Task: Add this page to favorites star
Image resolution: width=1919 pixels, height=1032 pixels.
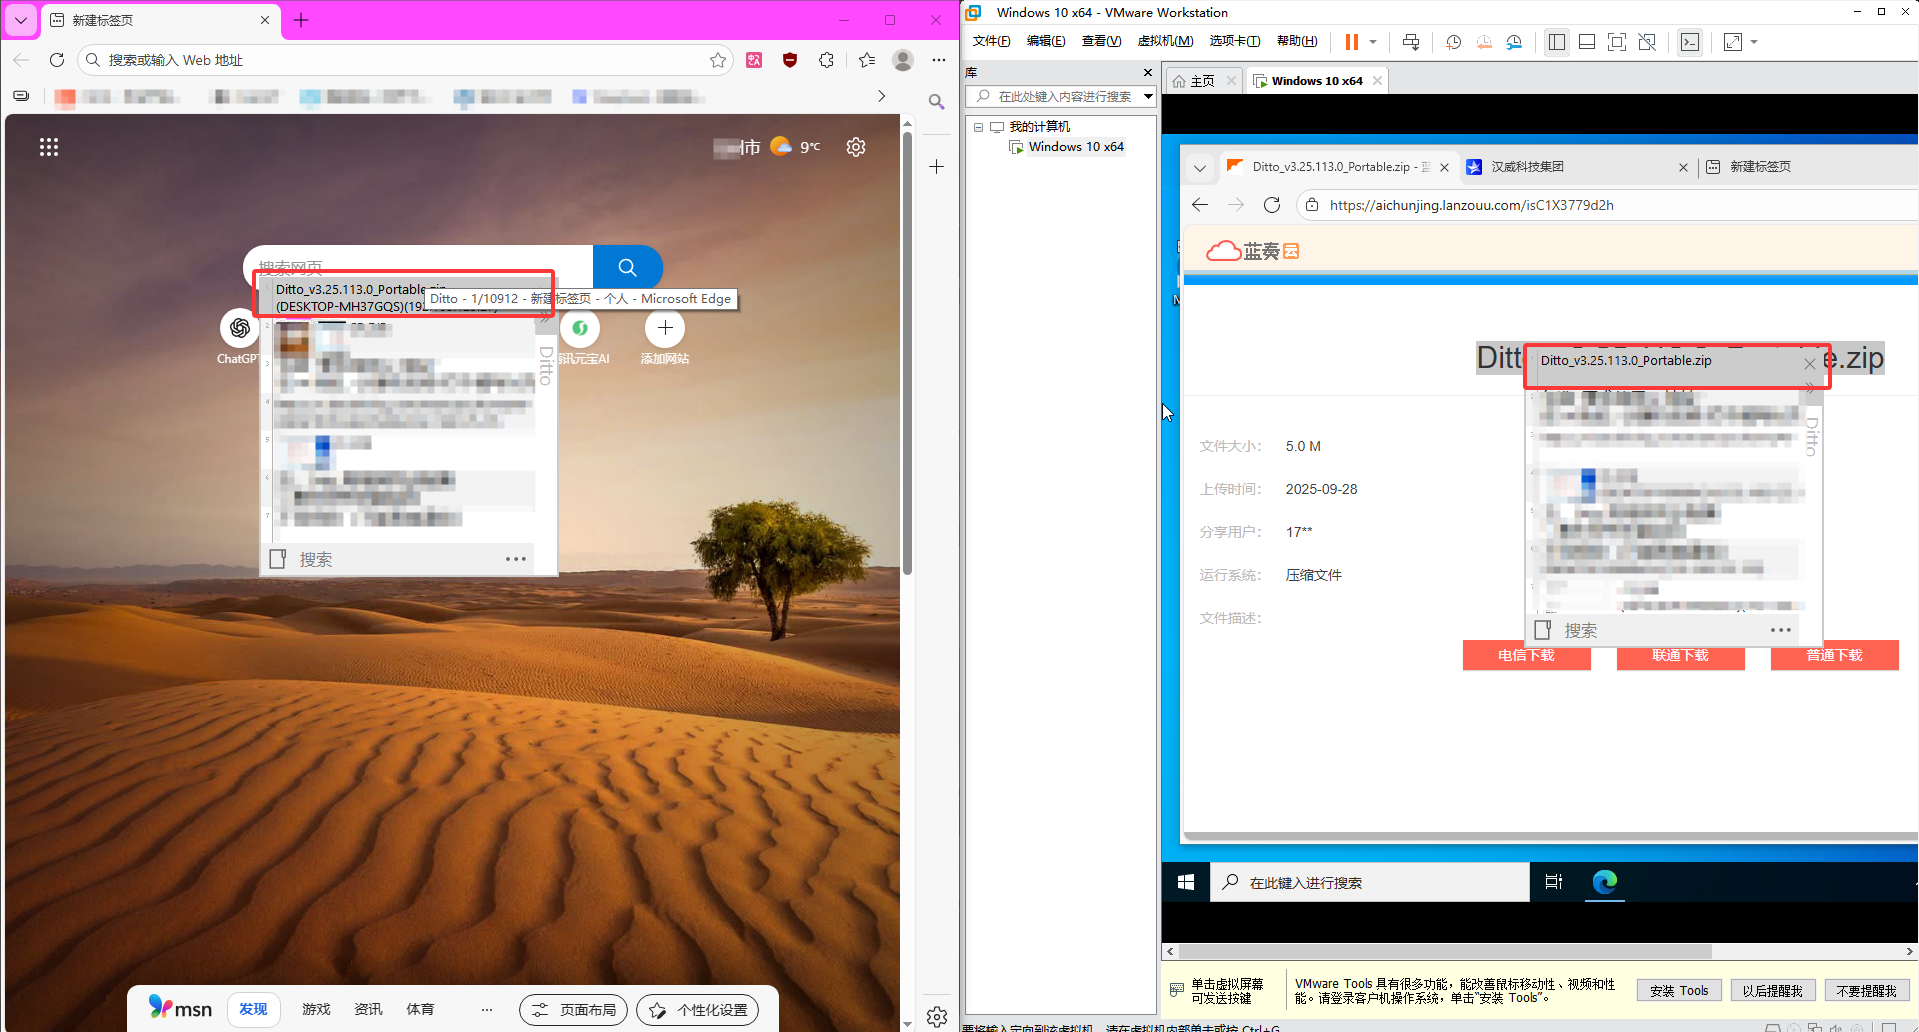Action: [x=717, y=60]
